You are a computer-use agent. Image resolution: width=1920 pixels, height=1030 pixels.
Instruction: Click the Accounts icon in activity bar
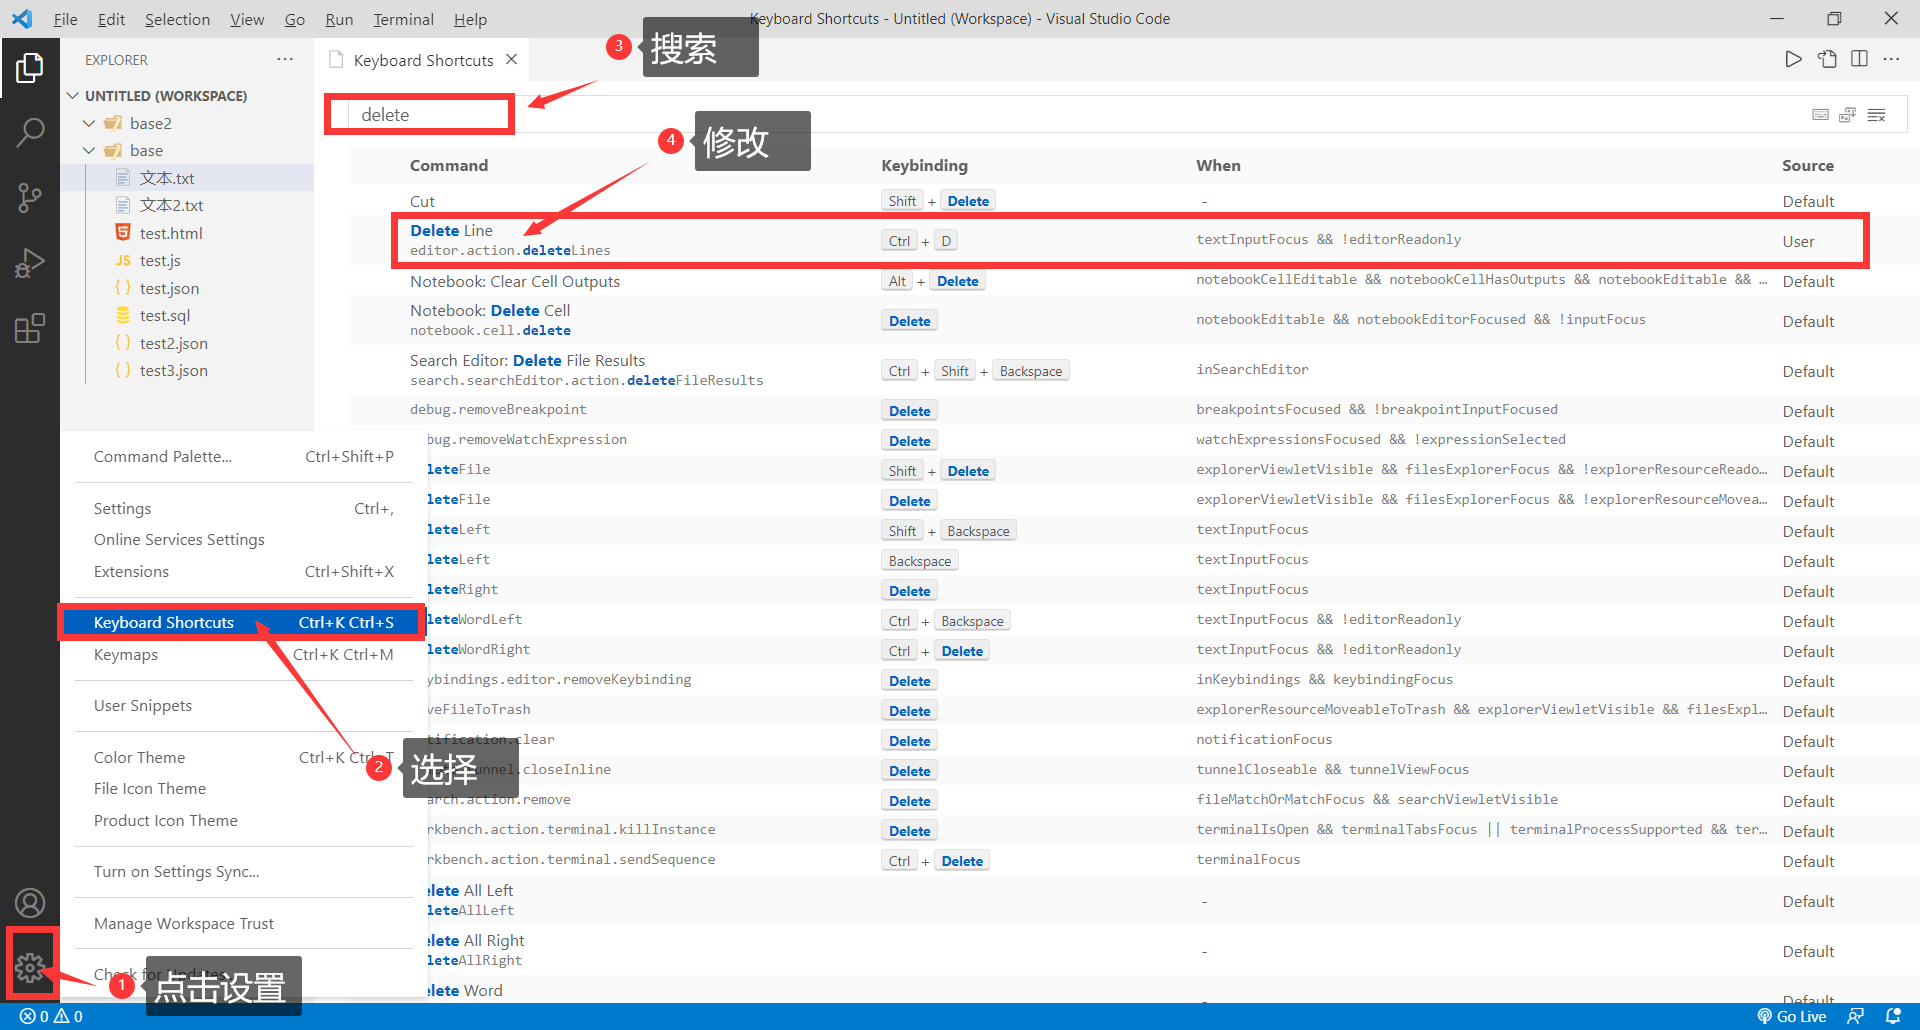(30, 903)
